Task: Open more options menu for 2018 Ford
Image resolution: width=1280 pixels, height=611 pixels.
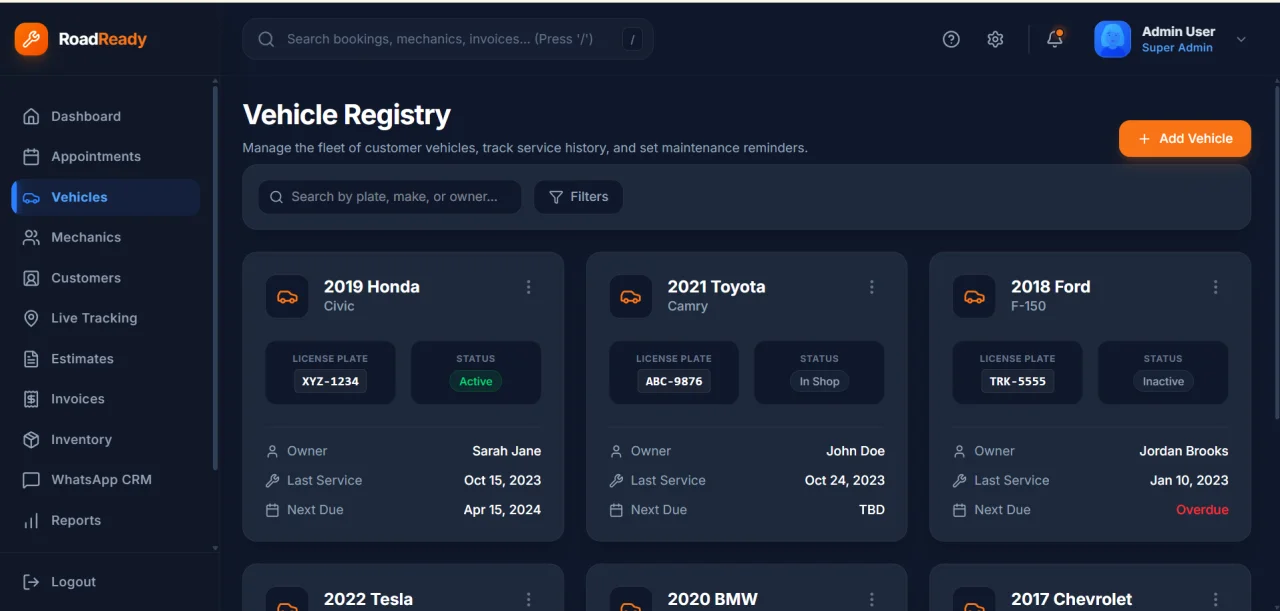Action: click(x=1216, y=287)
